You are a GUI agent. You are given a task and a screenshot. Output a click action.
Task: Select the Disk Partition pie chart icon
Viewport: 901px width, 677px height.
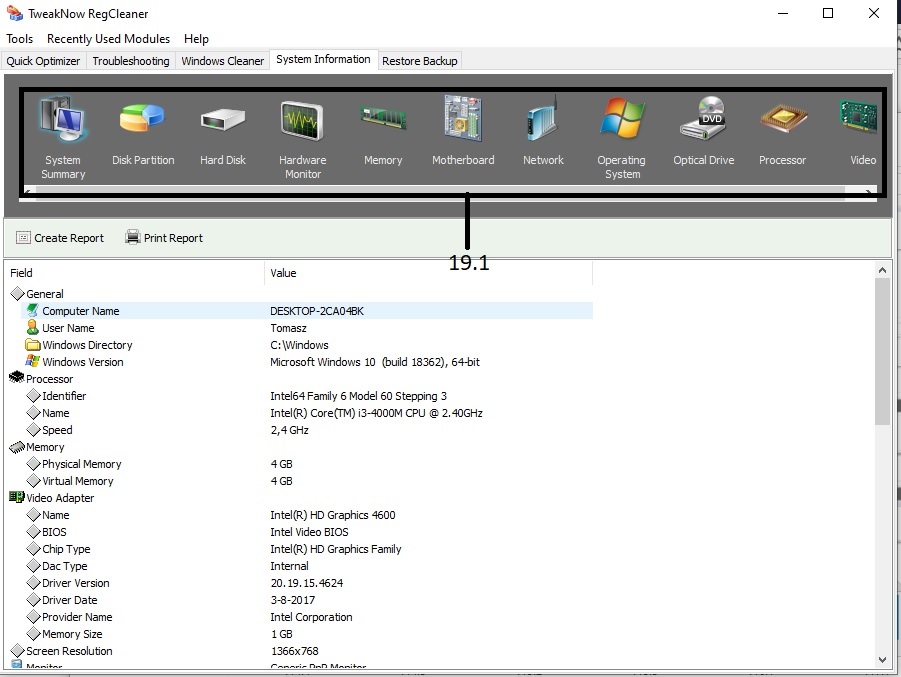tap(143, 119)
